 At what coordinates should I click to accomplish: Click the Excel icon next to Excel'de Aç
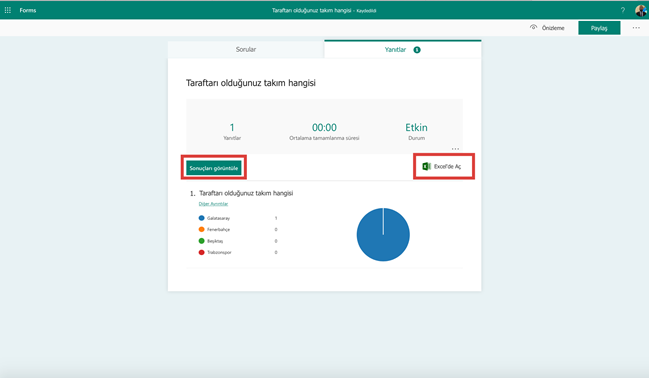coord(426,166)
